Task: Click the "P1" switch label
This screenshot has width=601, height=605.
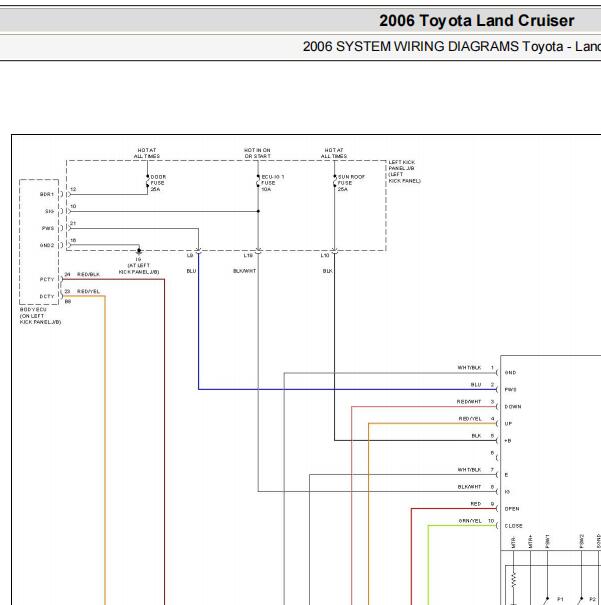Action: pos(560,599)
